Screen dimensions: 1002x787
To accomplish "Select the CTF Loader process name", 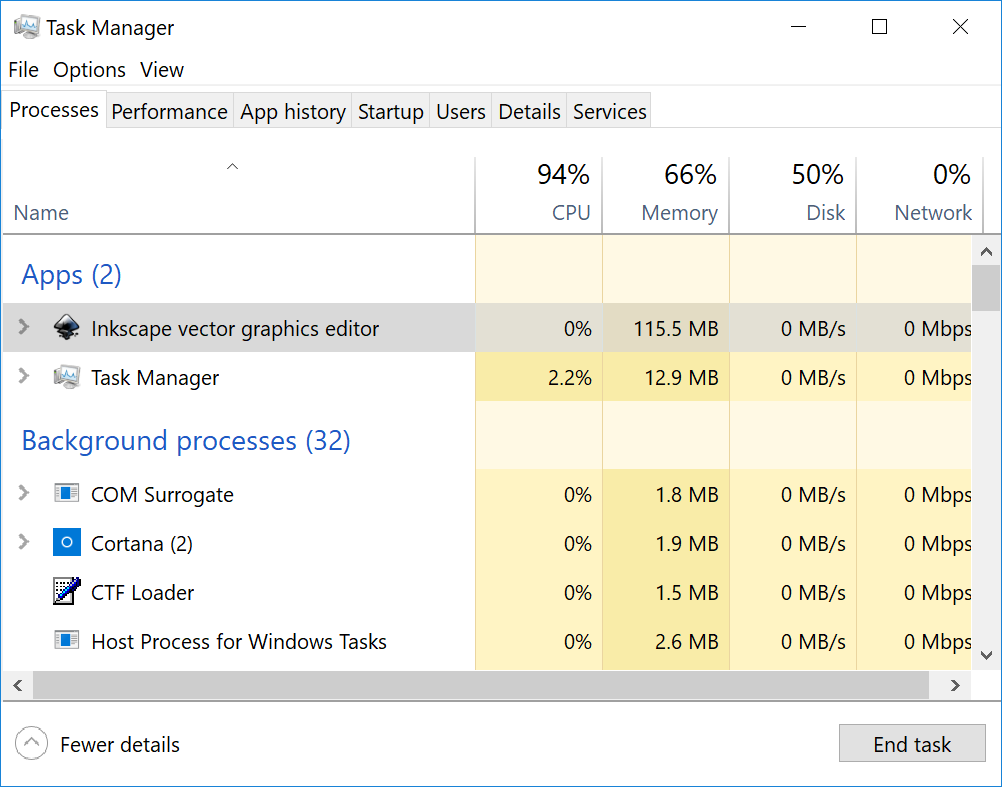I will [x=143, y=592].
